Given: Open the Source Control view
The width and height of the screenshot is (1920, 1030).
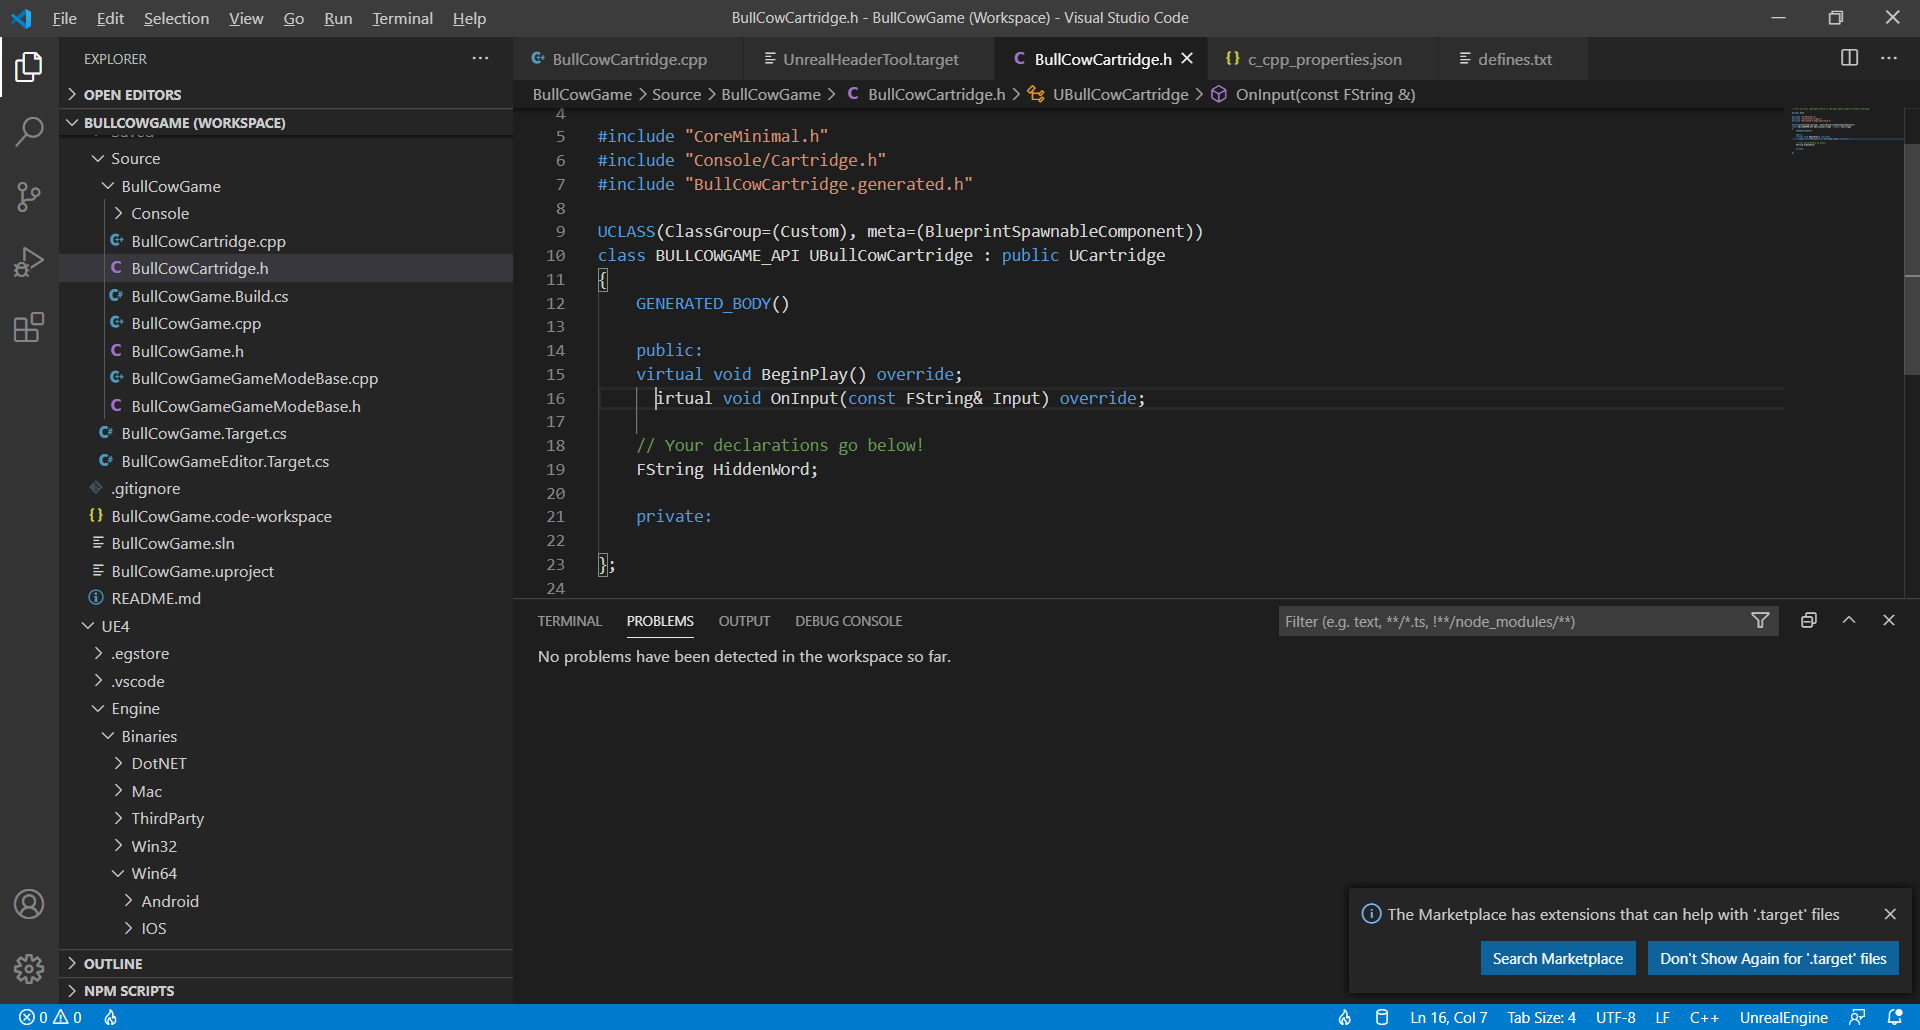Looking at the screenshot, I should click(29, 196).
